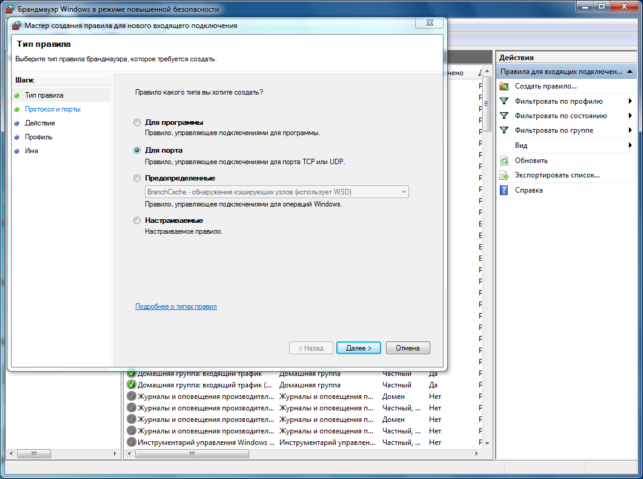Click the wizard title bar firewall icon
The height and width of the screenshot is (479, 643).
tap(16, 25)
